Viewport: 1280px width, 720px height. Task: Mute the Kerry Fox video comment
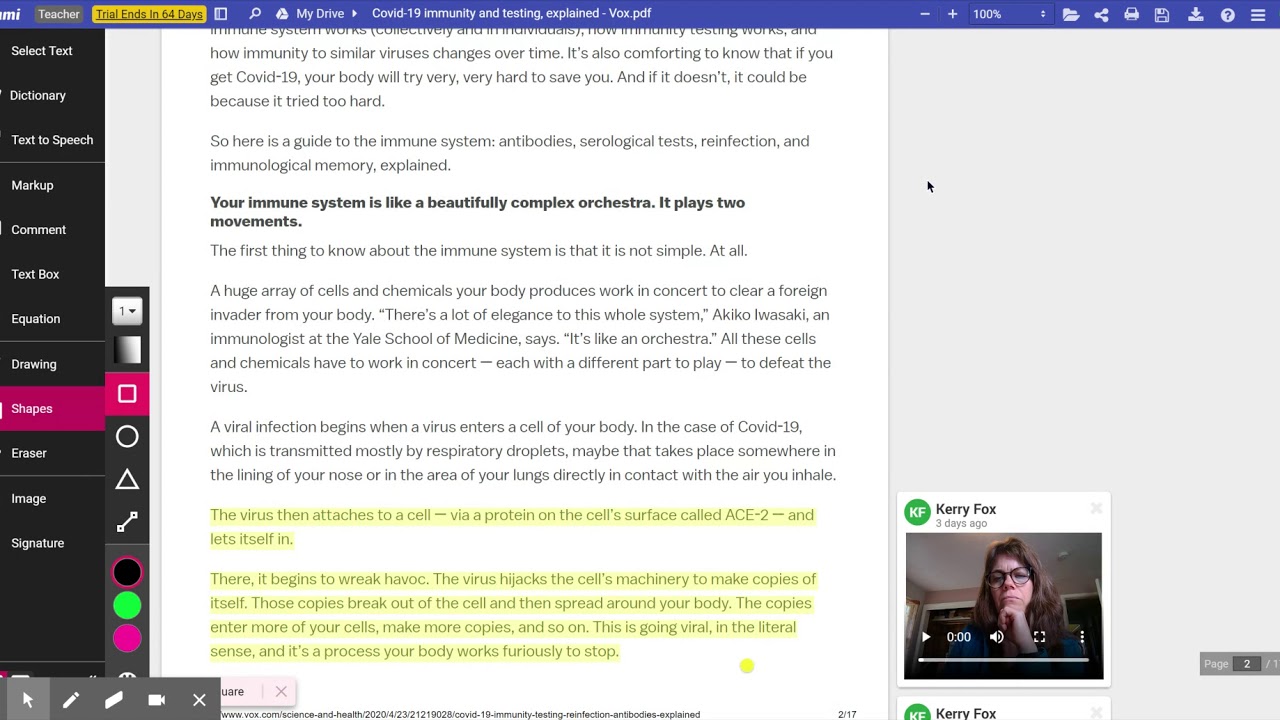point(997,637)
